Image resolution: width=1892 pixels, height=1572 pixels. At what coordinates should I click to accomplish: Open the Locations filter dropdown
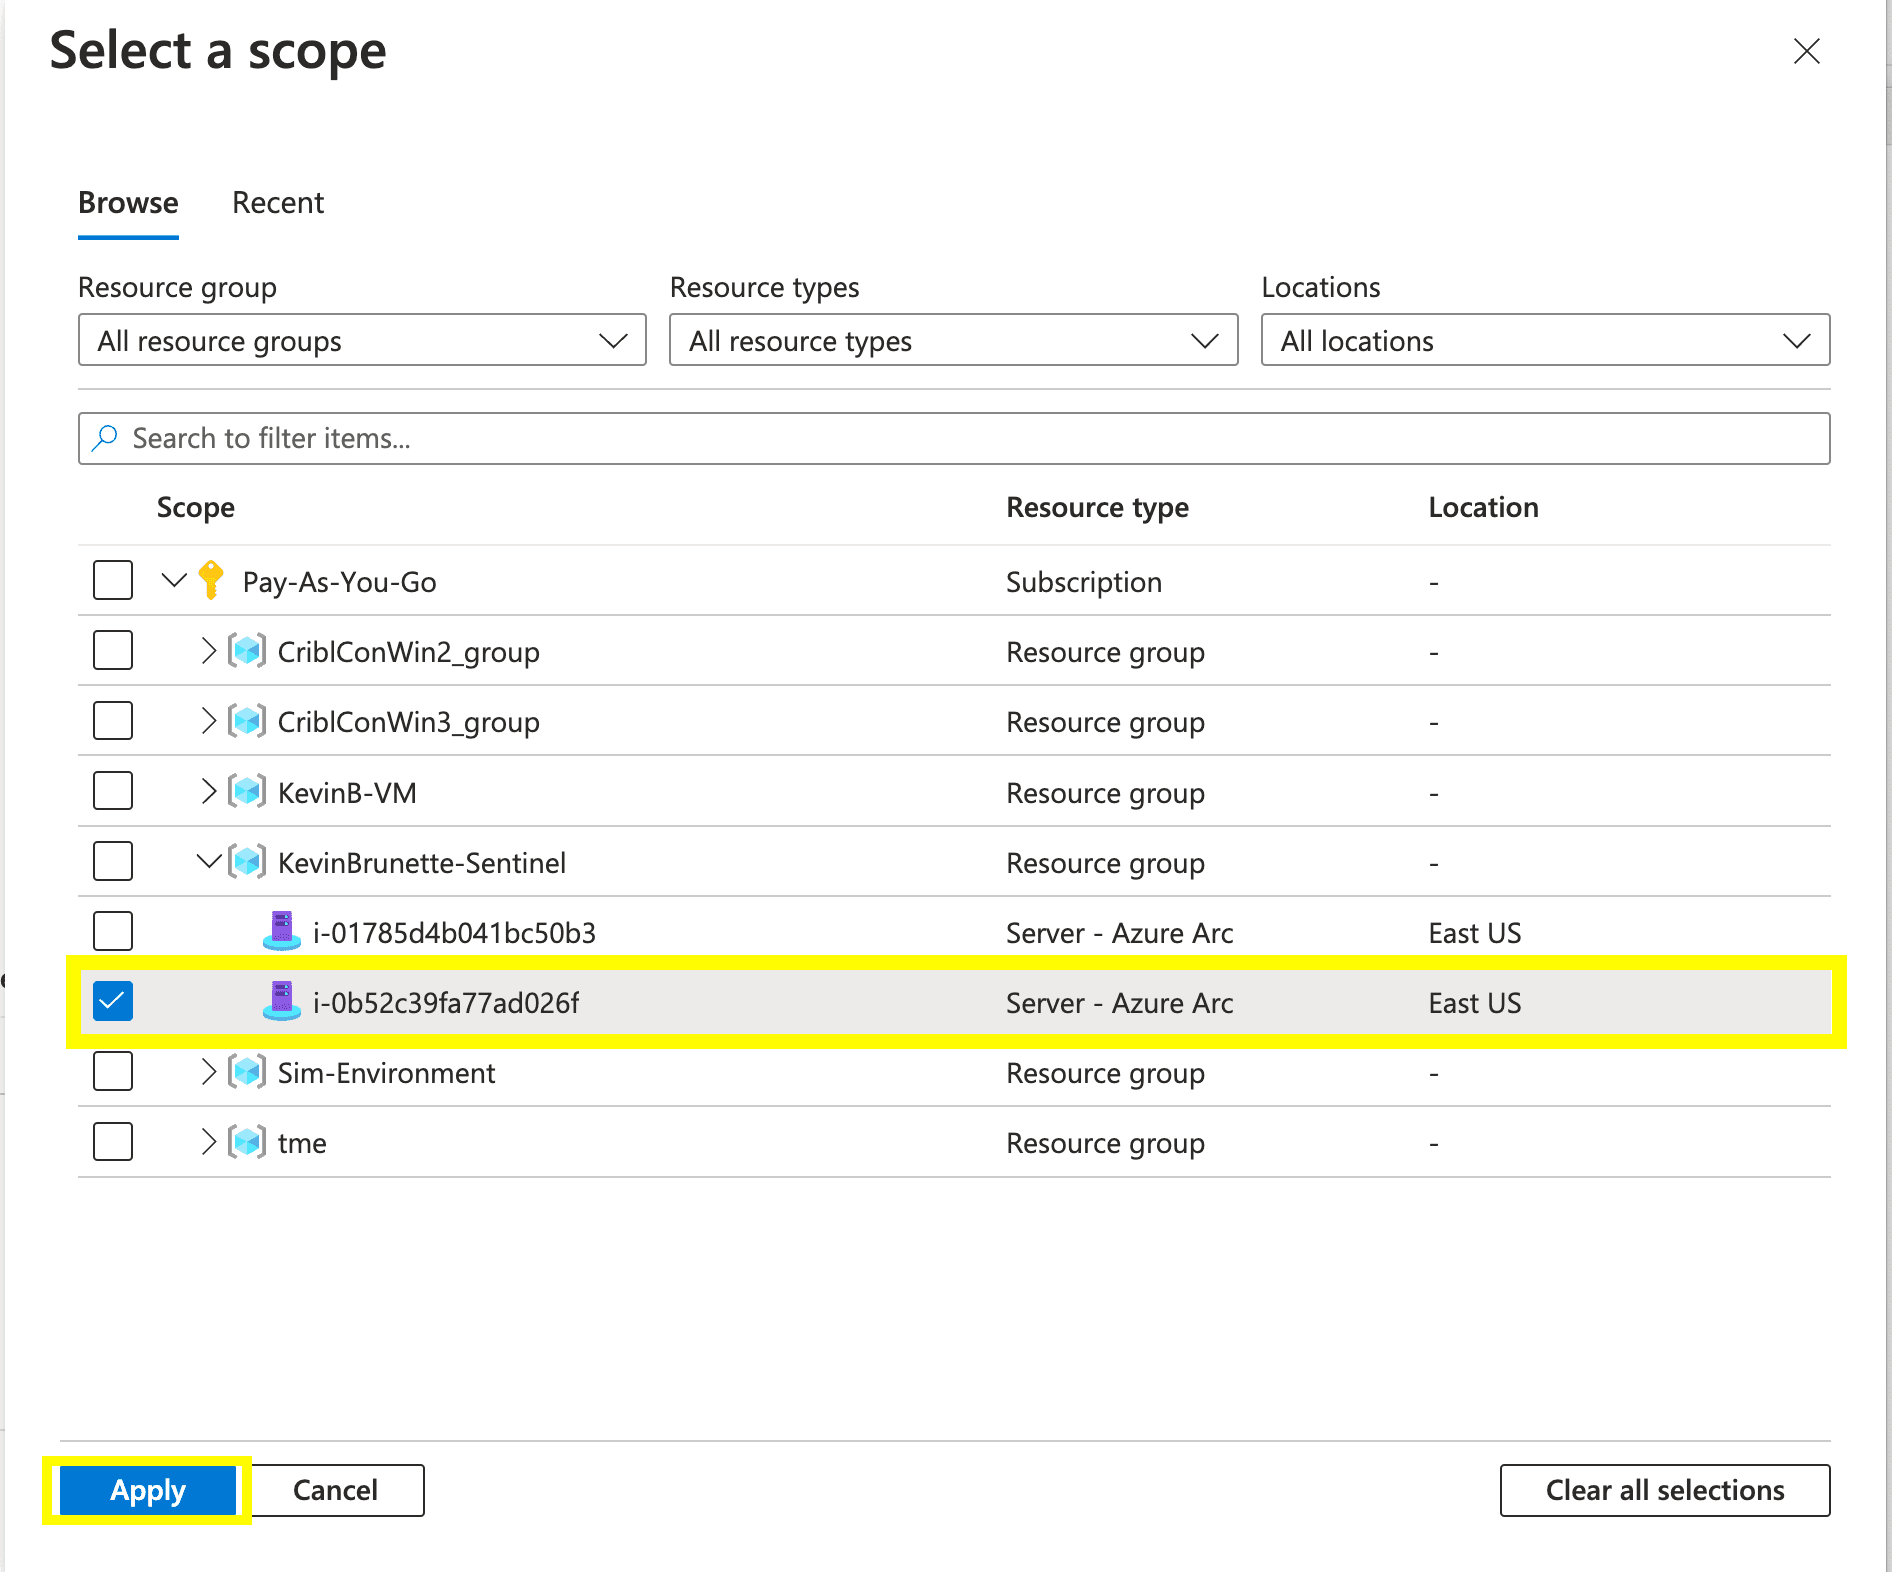(1545, 341)
